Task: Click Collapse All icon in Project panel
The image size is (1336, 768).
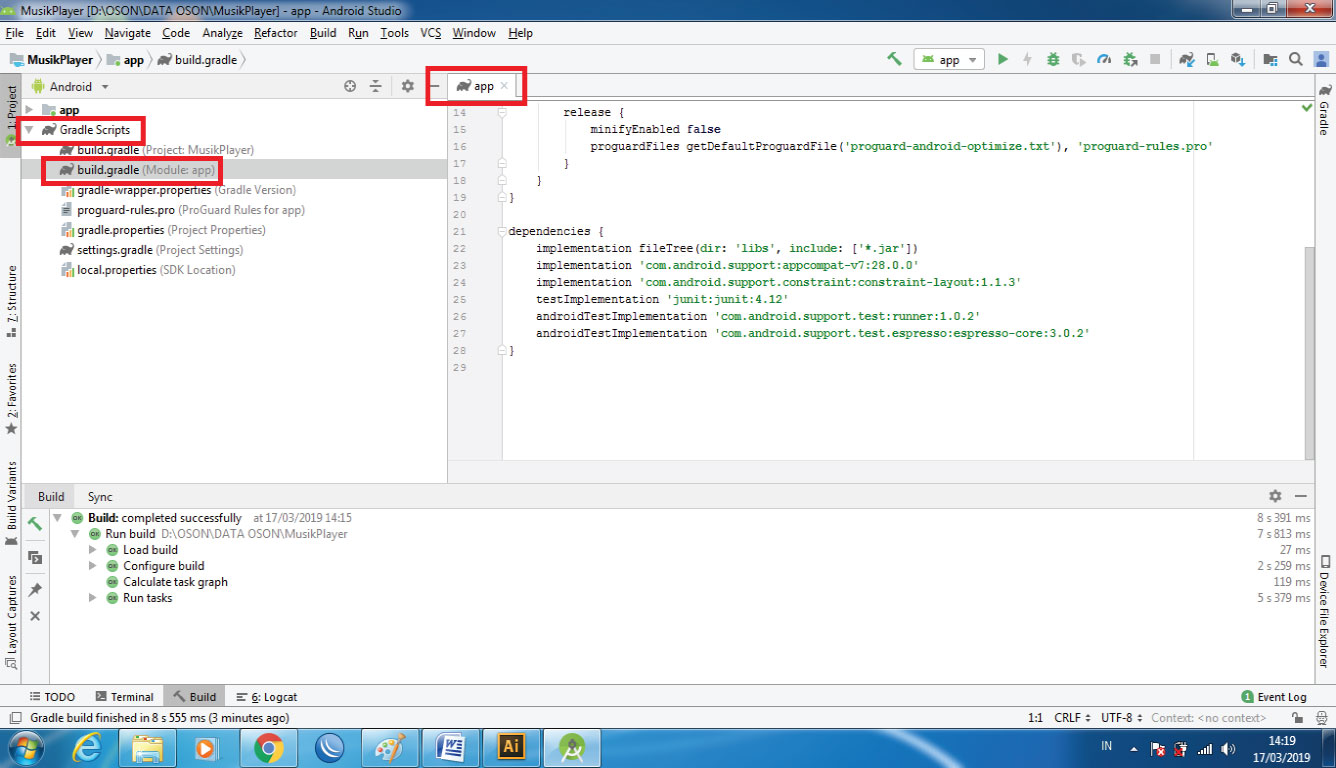Action: click(x=376, y=86)
